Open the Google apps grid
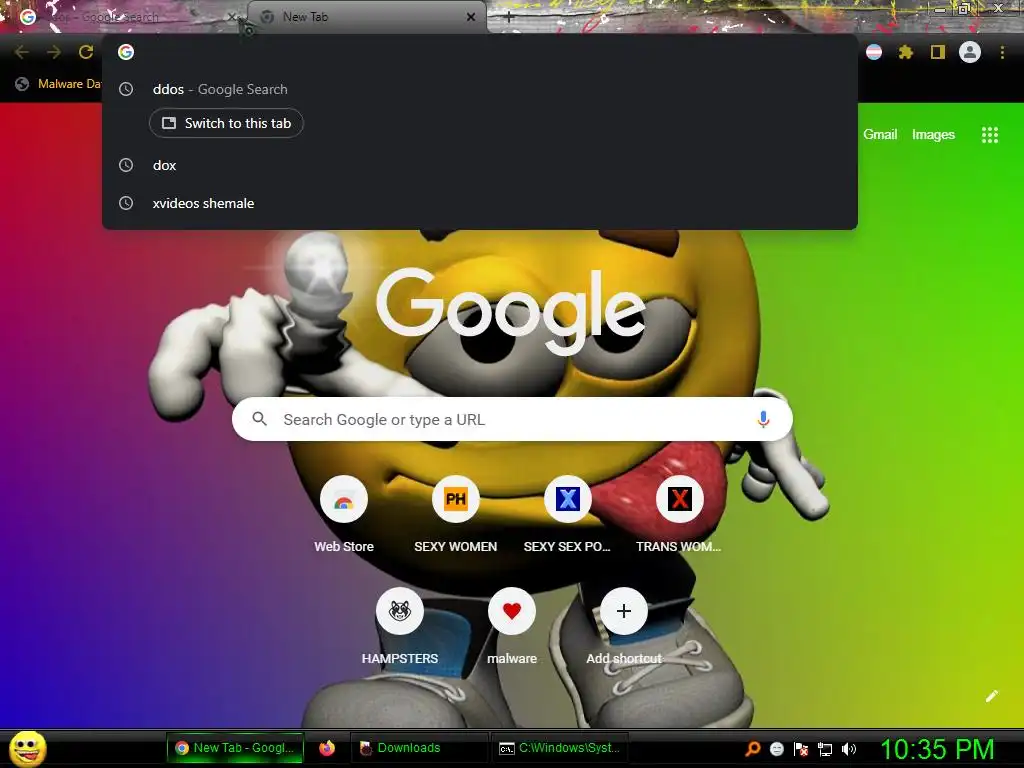This screenshot has width=1024, height=768. point(989,135)
